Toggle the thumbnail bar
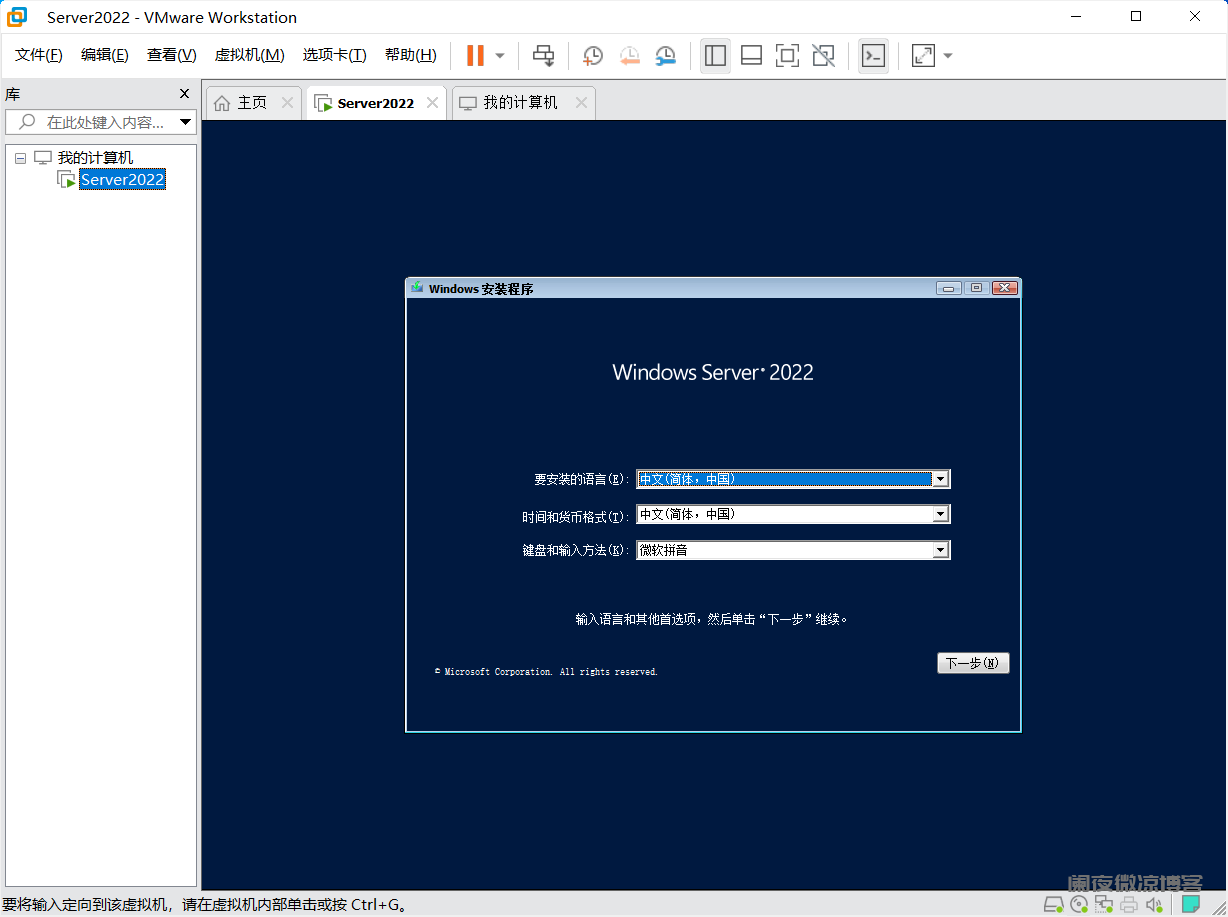 click(751, 55)
